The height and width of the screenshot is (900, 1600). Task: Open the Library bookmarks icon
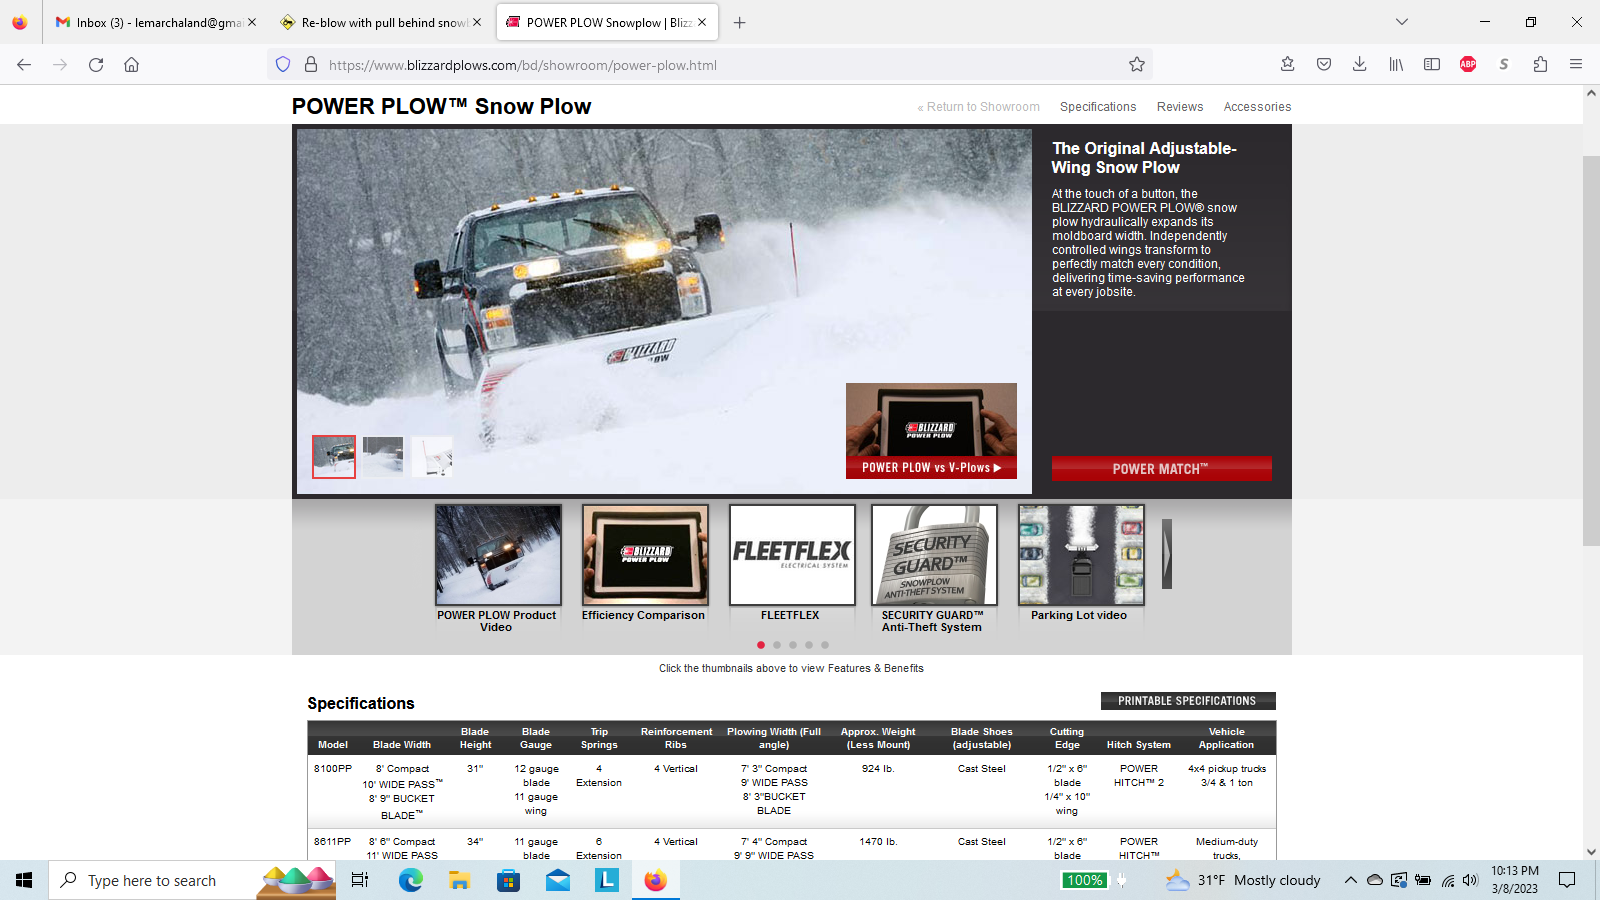[1396, 65]
